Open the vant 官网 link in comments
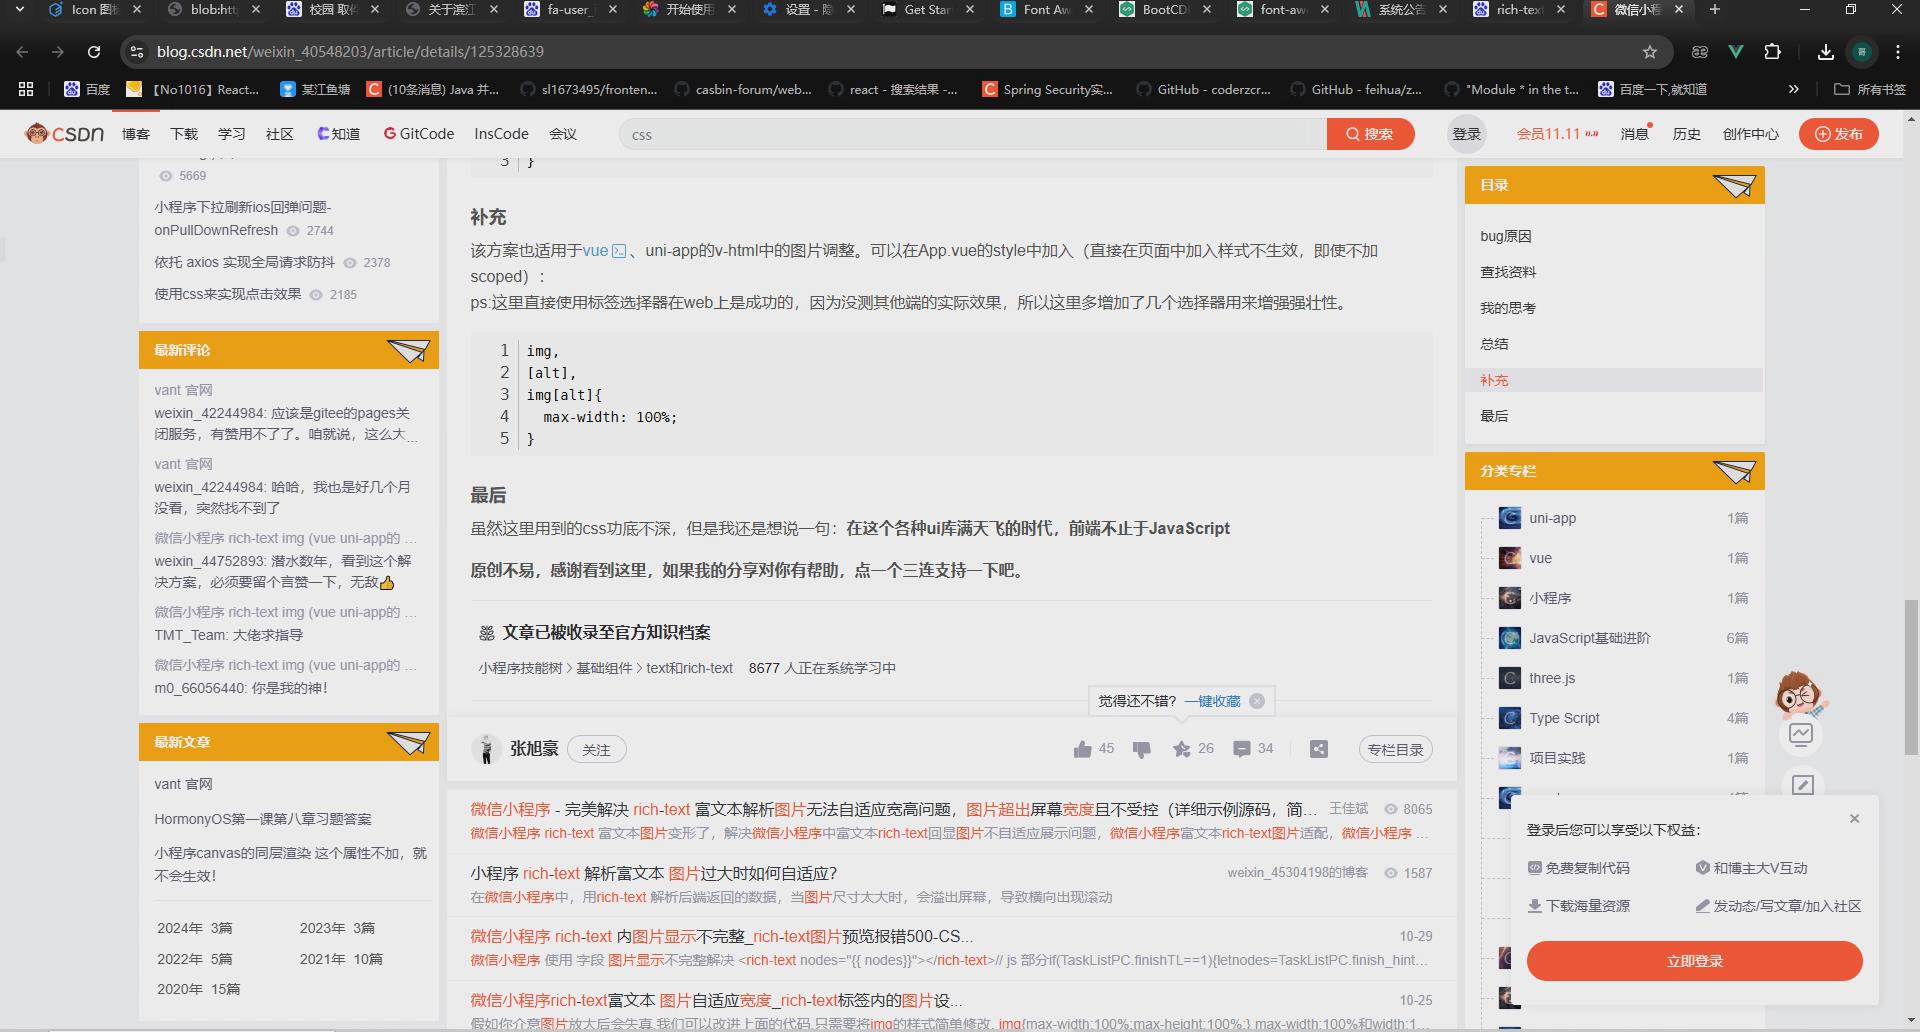 click(x=184, y=389)
